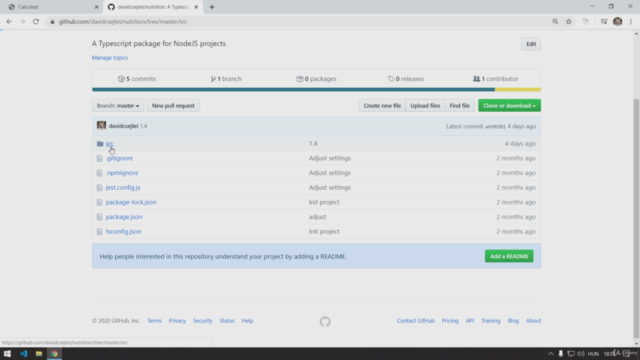Screen dimensions: 640x360
Task: Click the file icon beside package-lock.json
Action: click(100, 202)
